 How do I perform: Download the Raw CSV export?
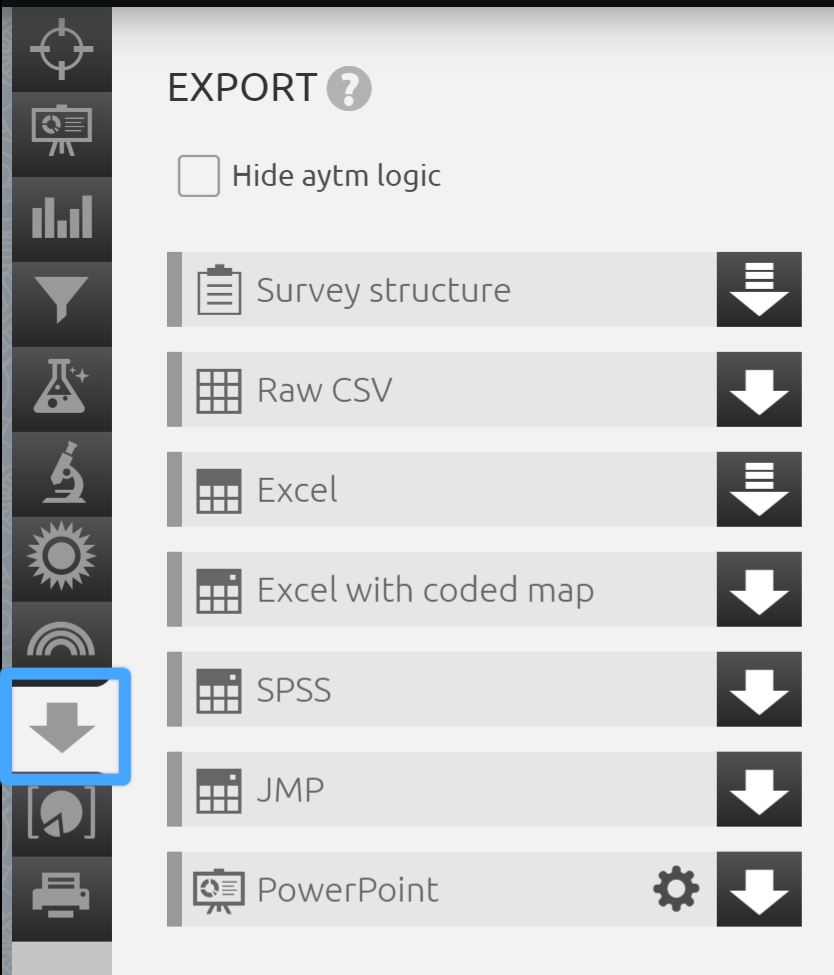[759, 390]
